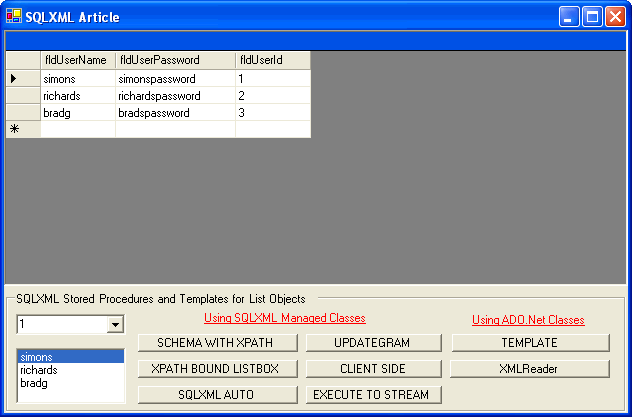Select the richards cell in the grid

click(x=78, y=95)
